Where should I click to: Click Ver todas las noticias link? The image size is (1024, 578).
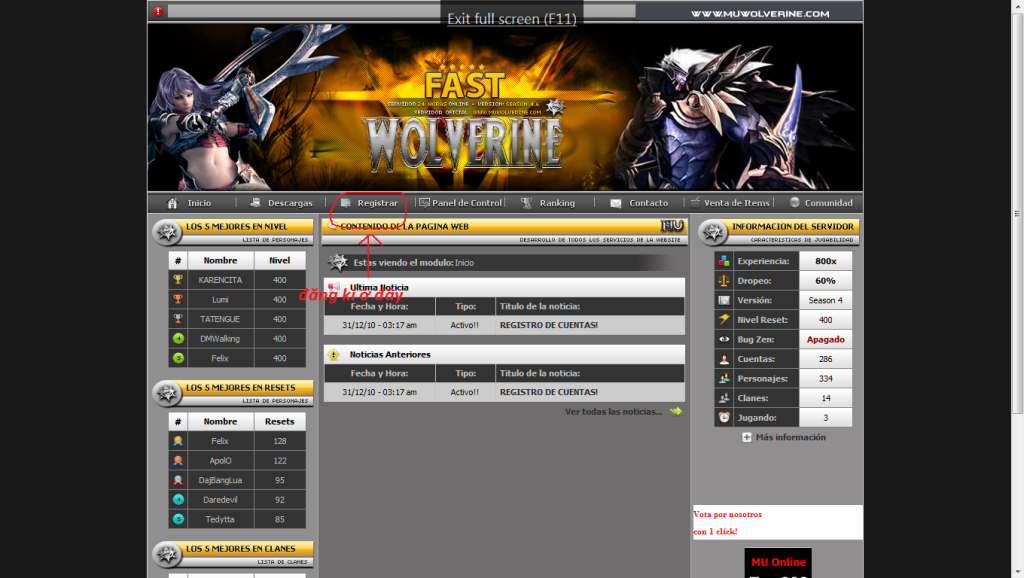coord(613,411)
